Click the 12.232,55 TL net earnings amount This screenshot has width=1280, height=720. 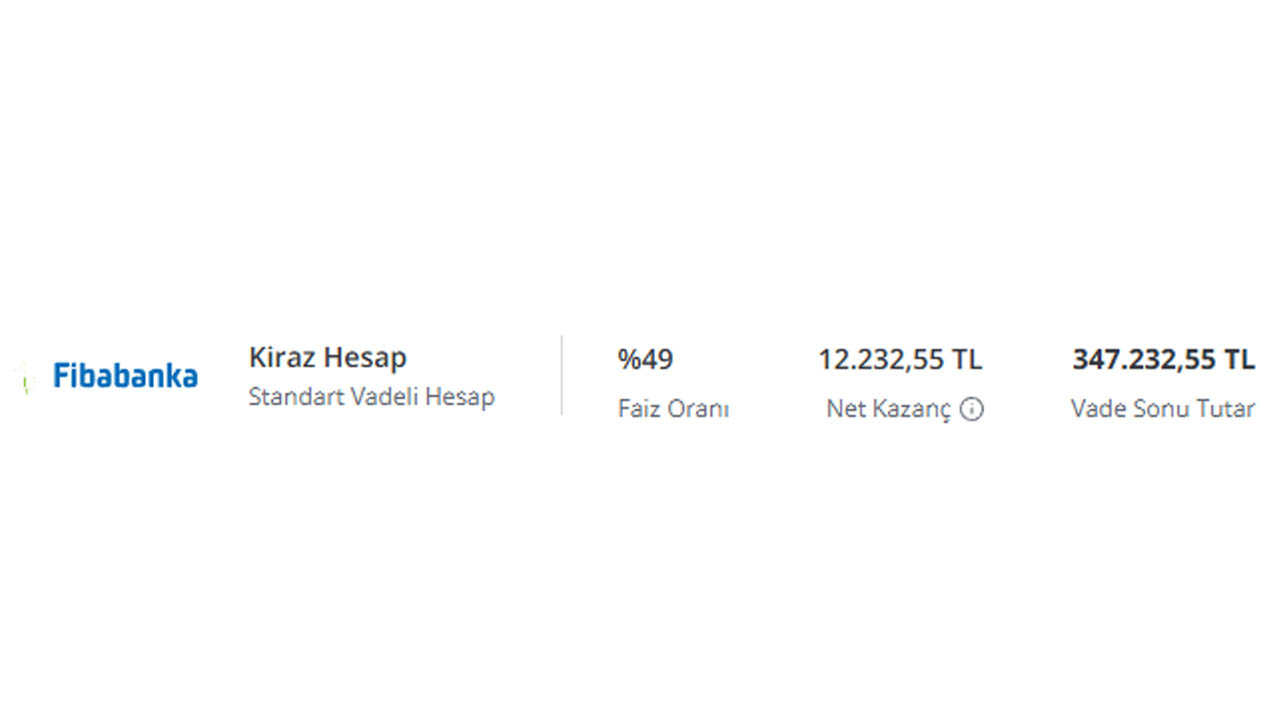pyautogui.click(x=900, y=359)
